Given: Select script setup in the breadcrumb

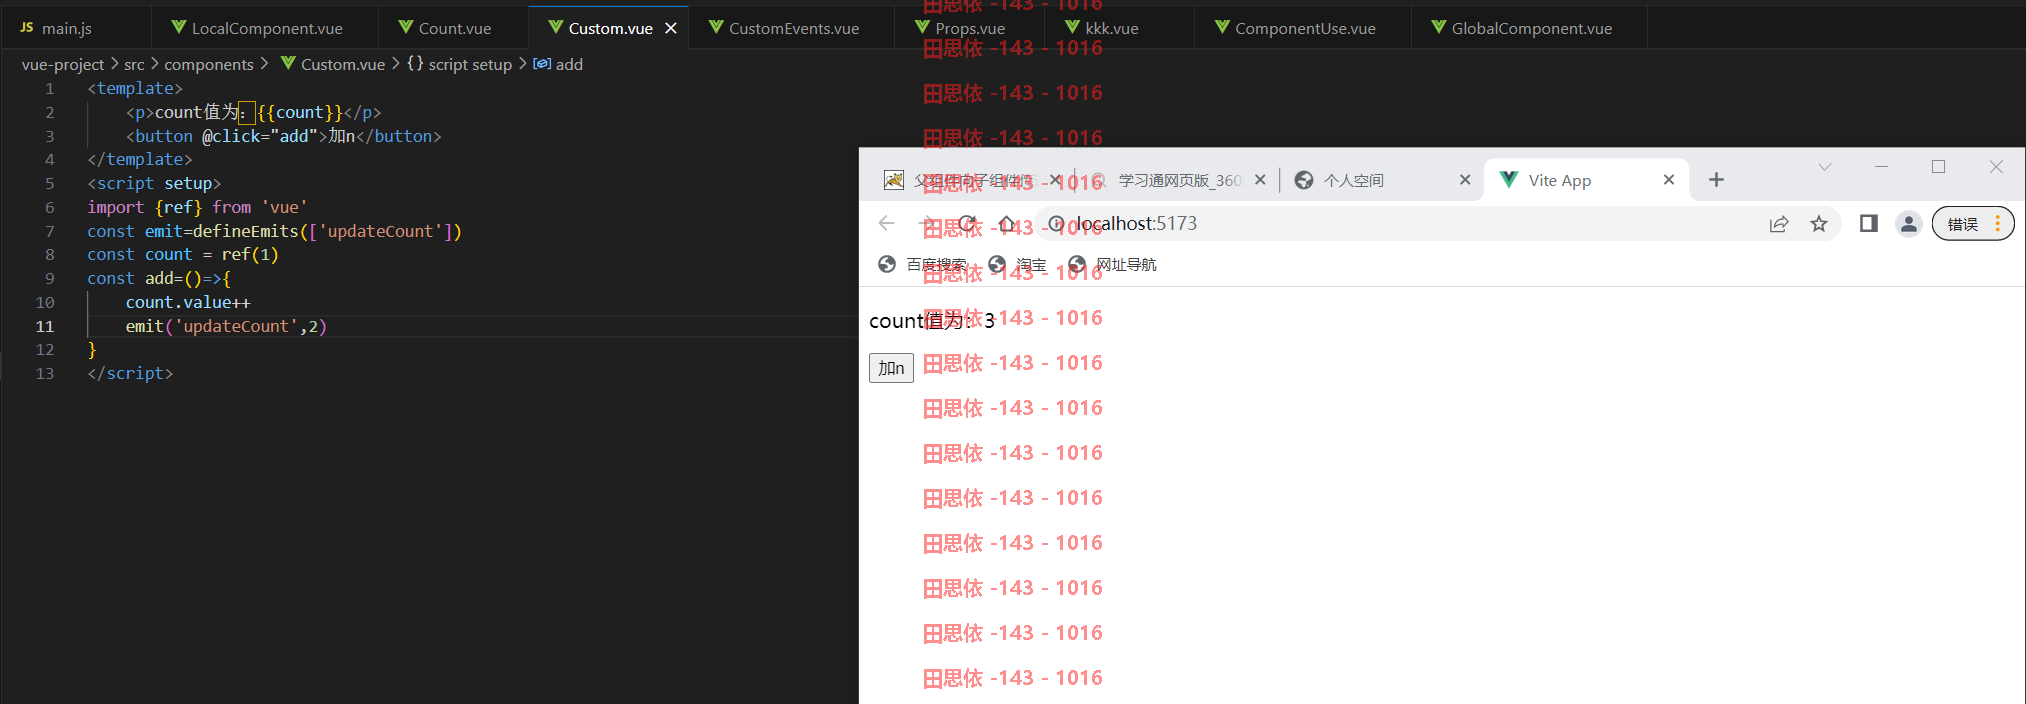Looking at the screenshot, I should pyautogui.click(x=470, y=64).
